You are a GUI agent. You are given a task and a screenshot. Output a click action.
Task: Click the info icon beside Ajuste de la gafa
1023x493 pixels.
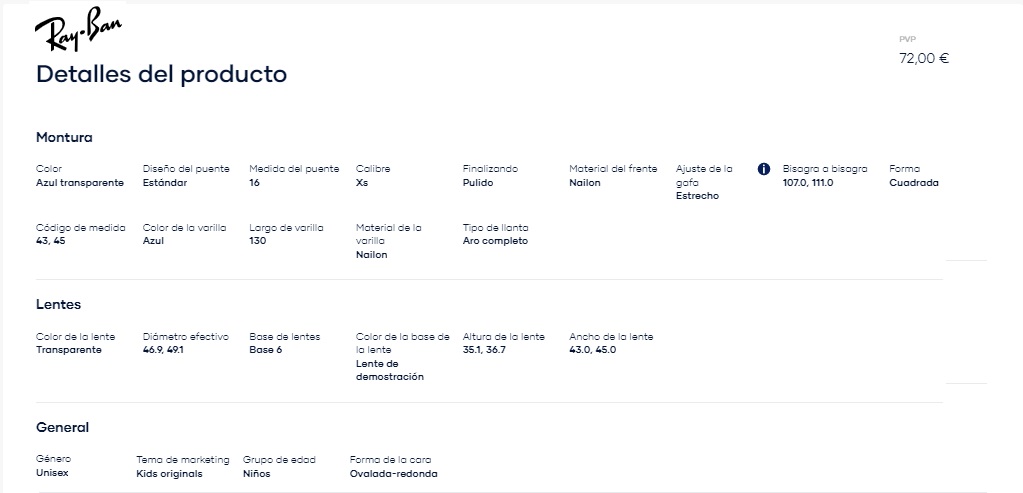pos(764,169)
